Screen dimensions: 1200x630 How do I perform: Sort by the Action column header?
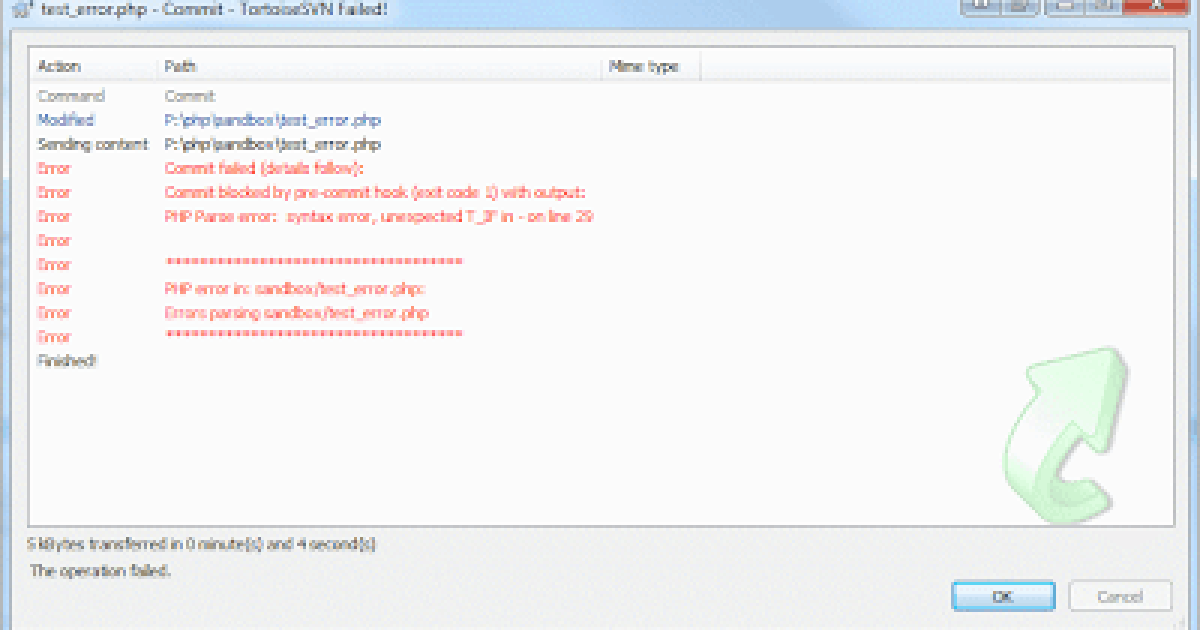[x=59, y=67]
